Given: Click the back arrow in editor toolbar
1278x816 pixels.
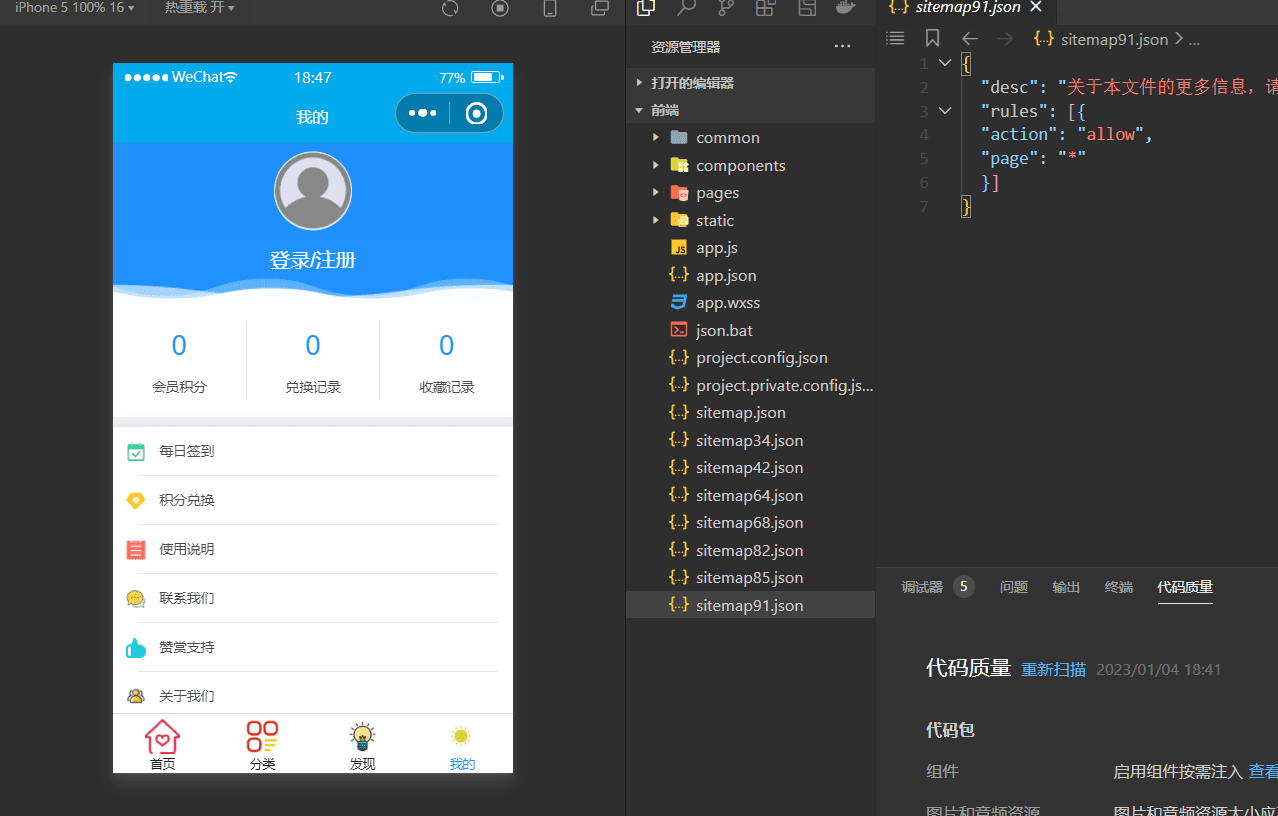Looking at the screenshot, I should (x=969, y=39).
